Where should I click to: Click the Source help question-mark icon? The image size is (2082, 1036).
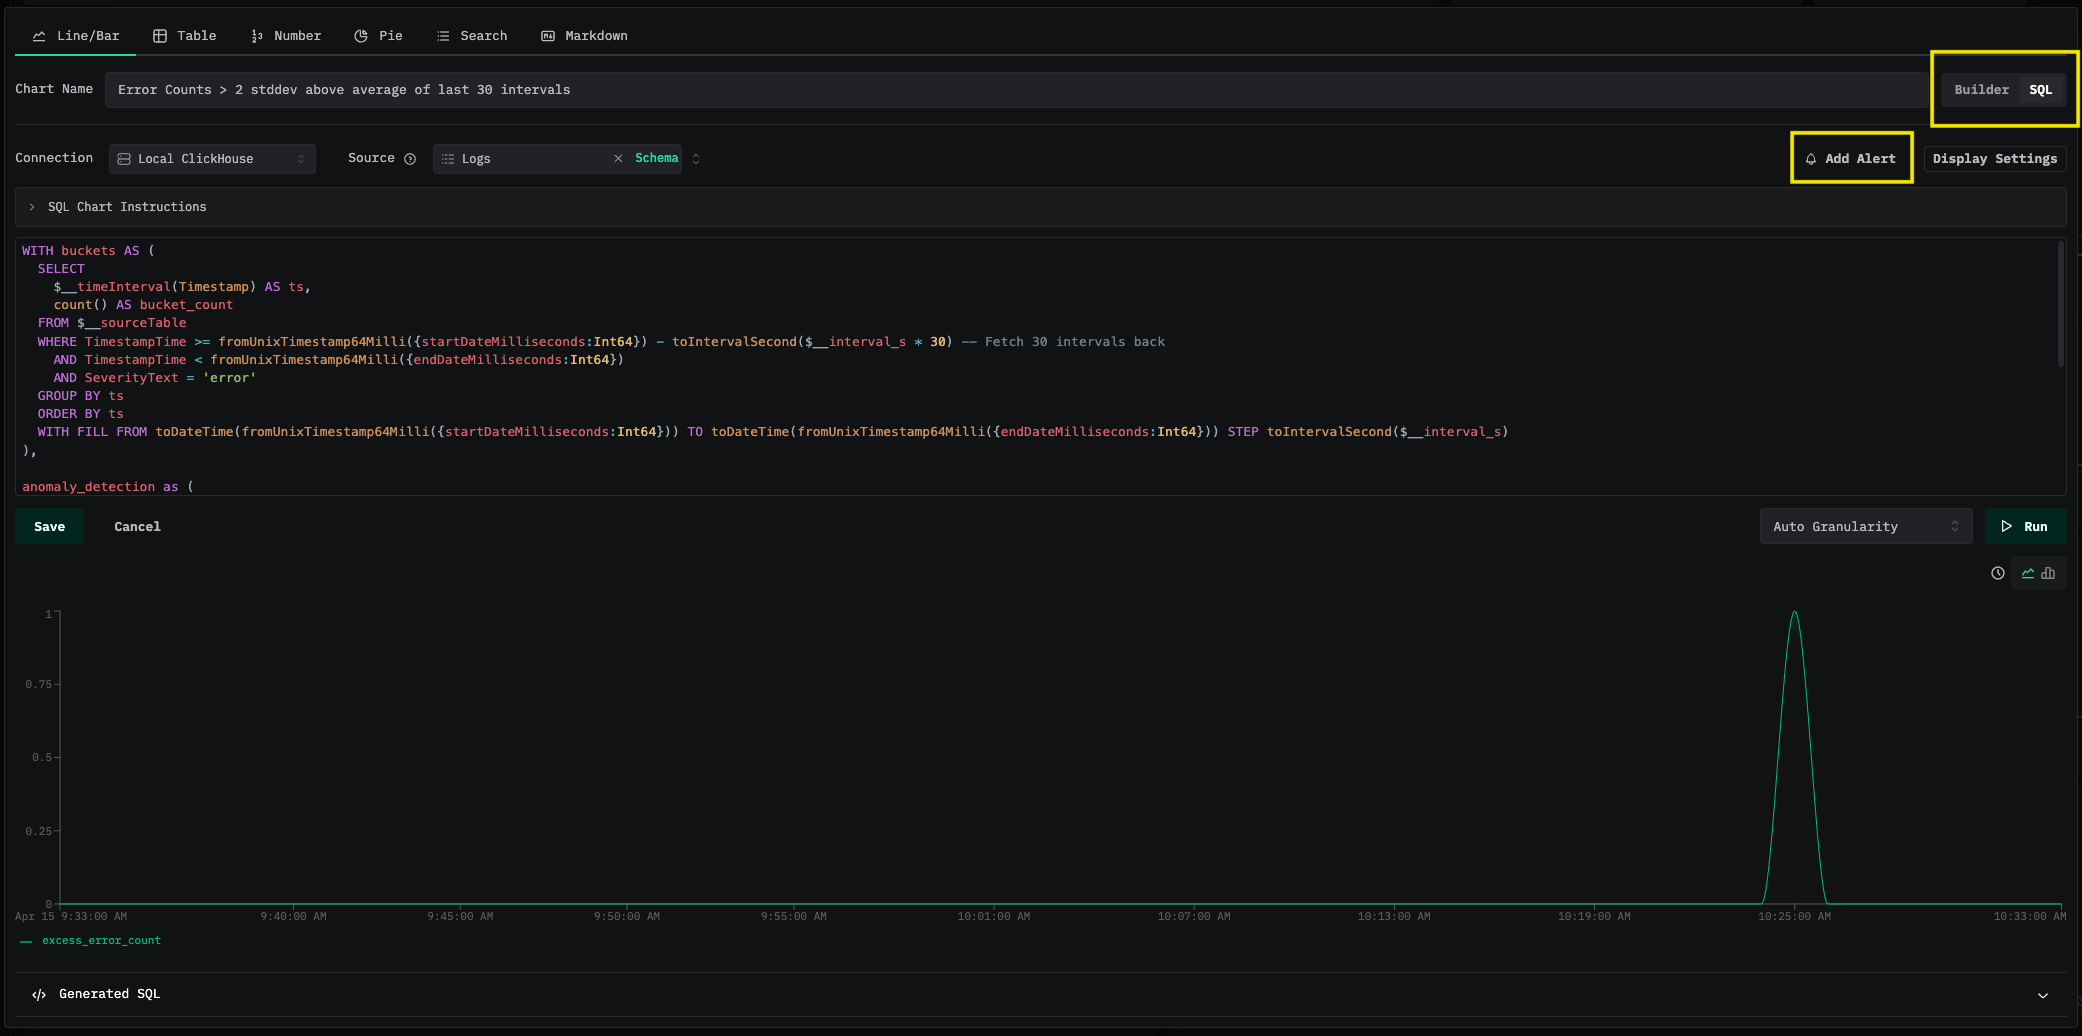pyautogui.click(x=410, y=159)
